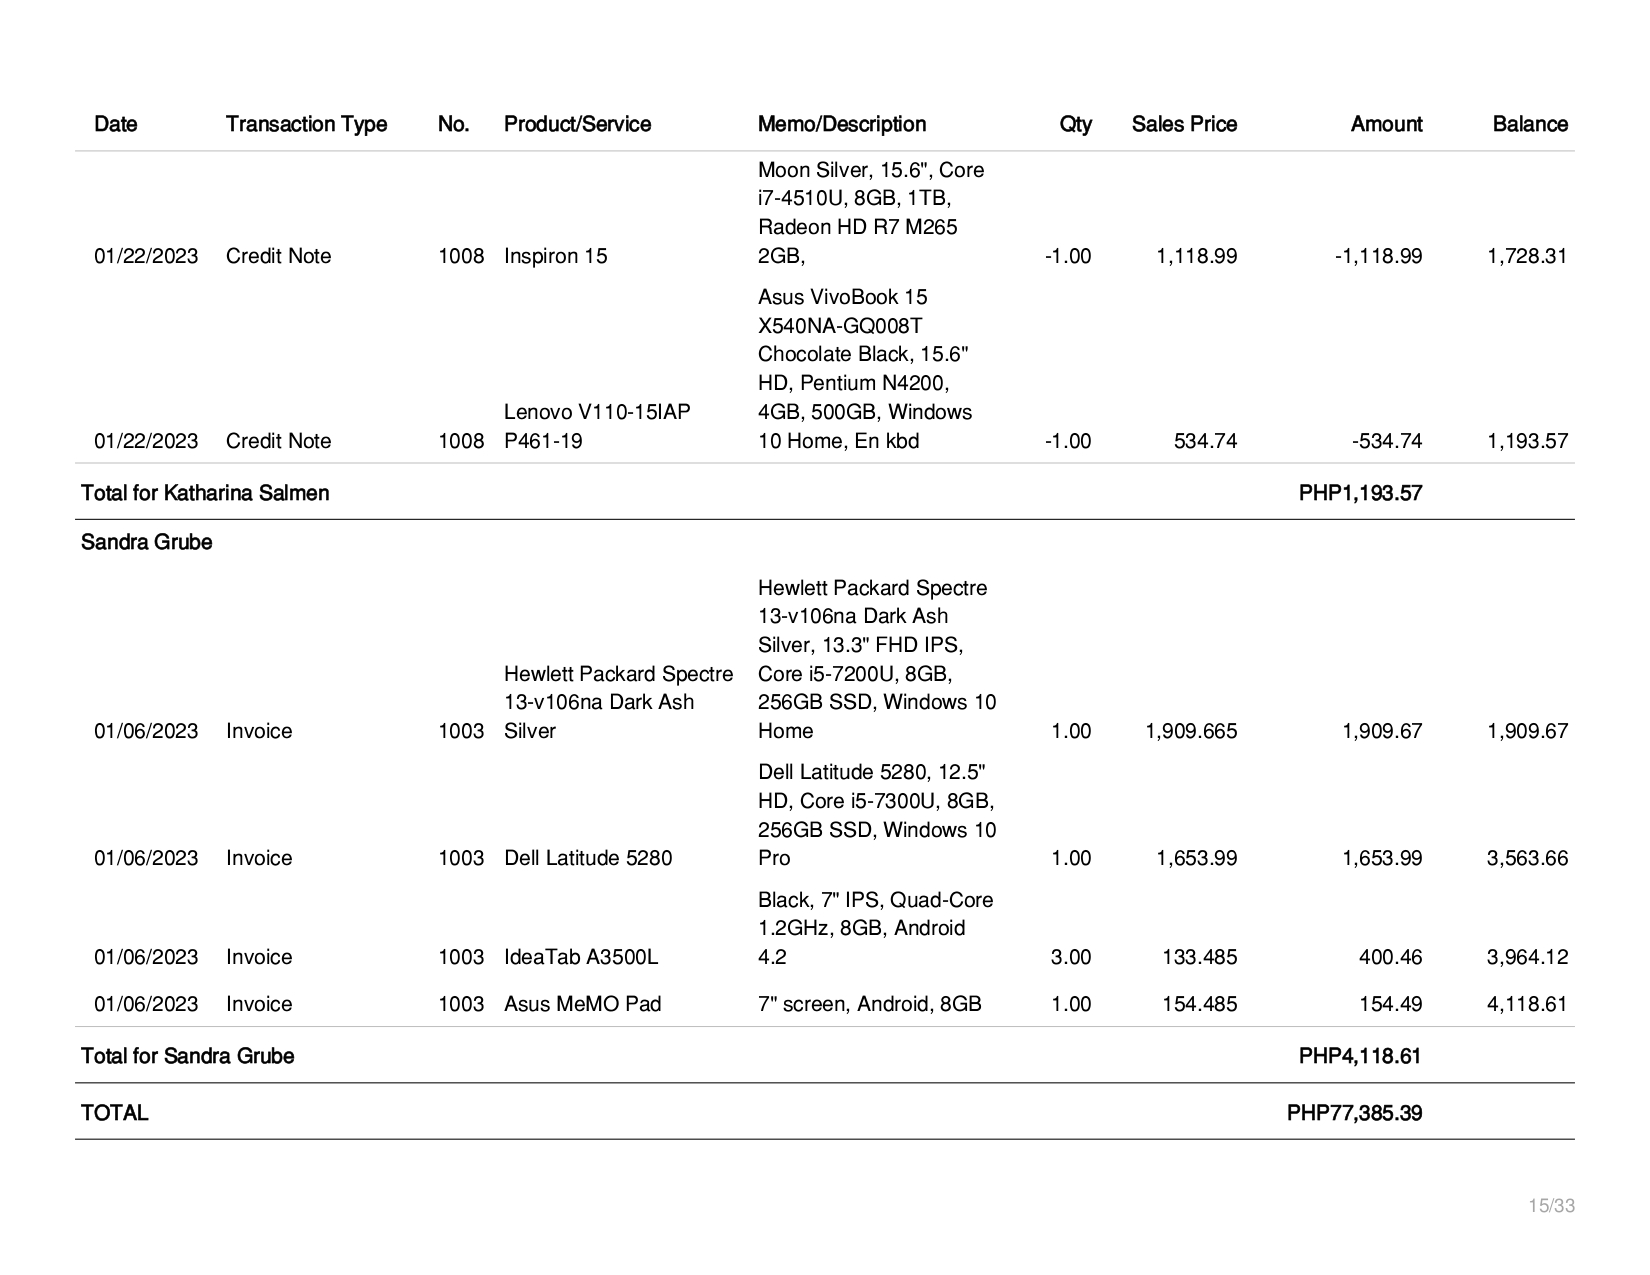Click the Date column header
Screen dimensions: 1650x1275
coord(116,124)
